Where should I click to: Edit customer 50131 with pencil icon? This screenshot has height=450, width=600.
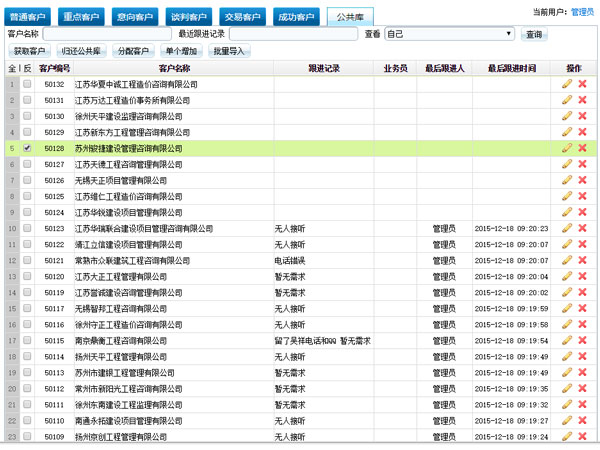[x=567, y=100]
